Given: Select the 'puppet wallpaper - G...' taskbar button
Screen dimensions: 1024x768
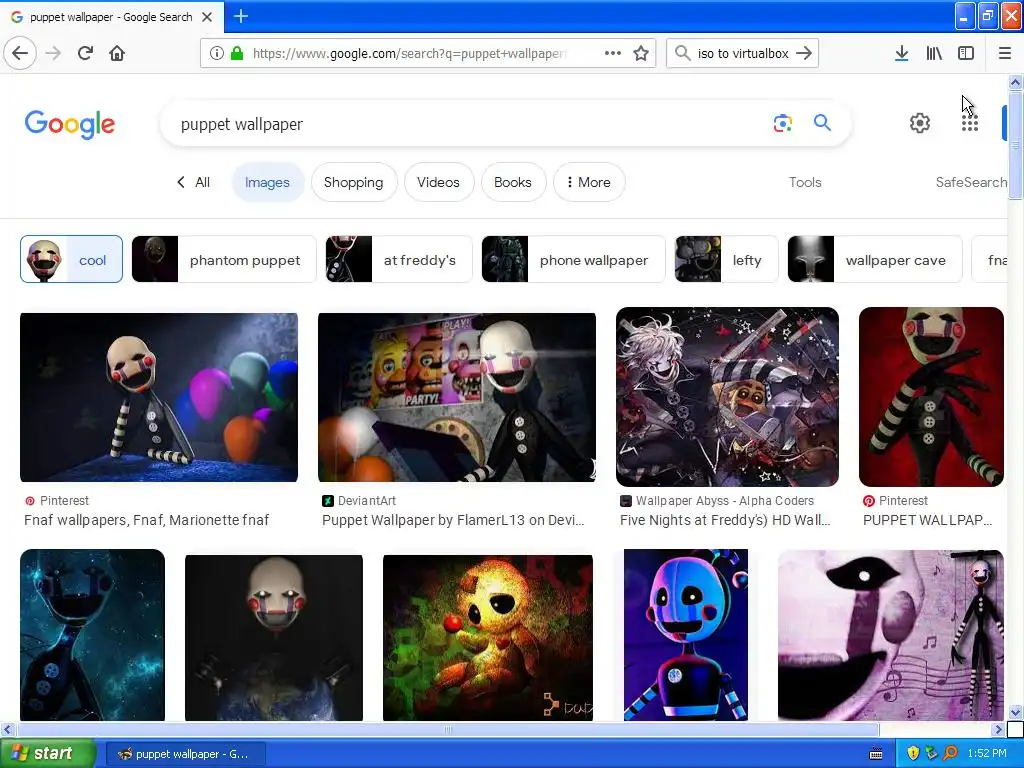Looking at the screenshot, I should point(185,754).
